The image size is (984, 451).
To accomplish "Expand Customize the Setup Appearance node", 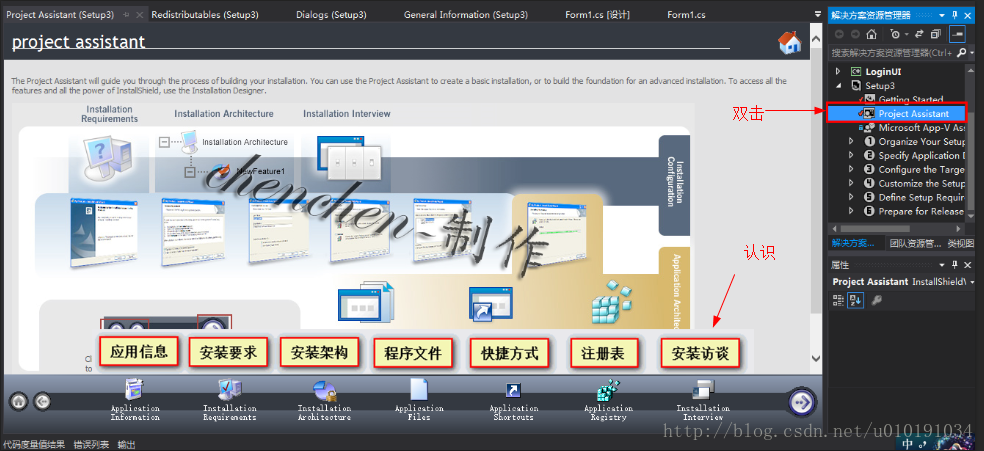I will (x=851, y=183).
